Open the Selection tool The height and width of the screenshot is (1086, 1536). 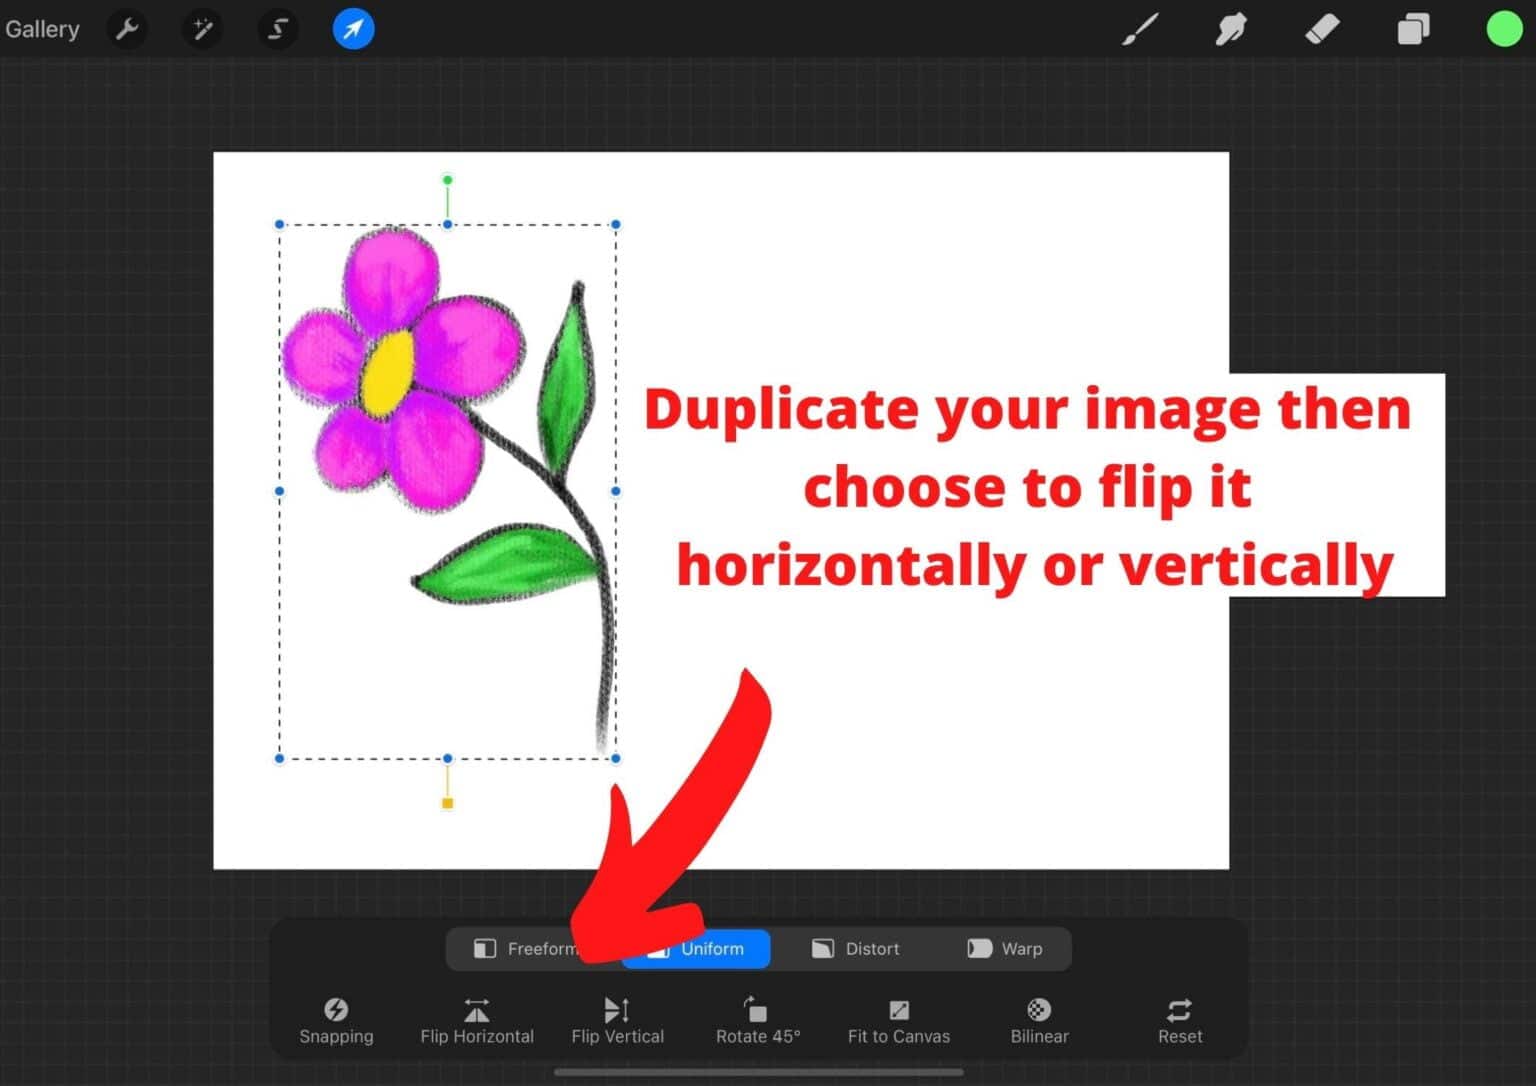point(277,29)
